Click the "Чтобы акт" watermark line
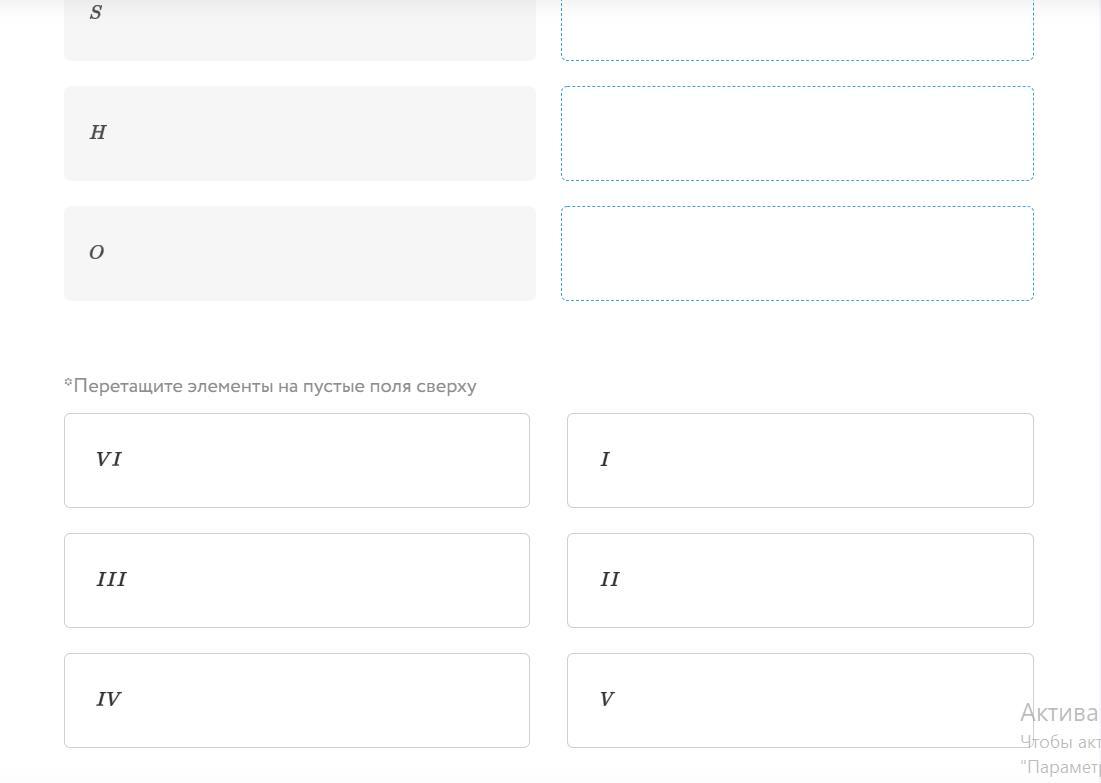Viewport: 1101px width, 783px height. 1060,742
